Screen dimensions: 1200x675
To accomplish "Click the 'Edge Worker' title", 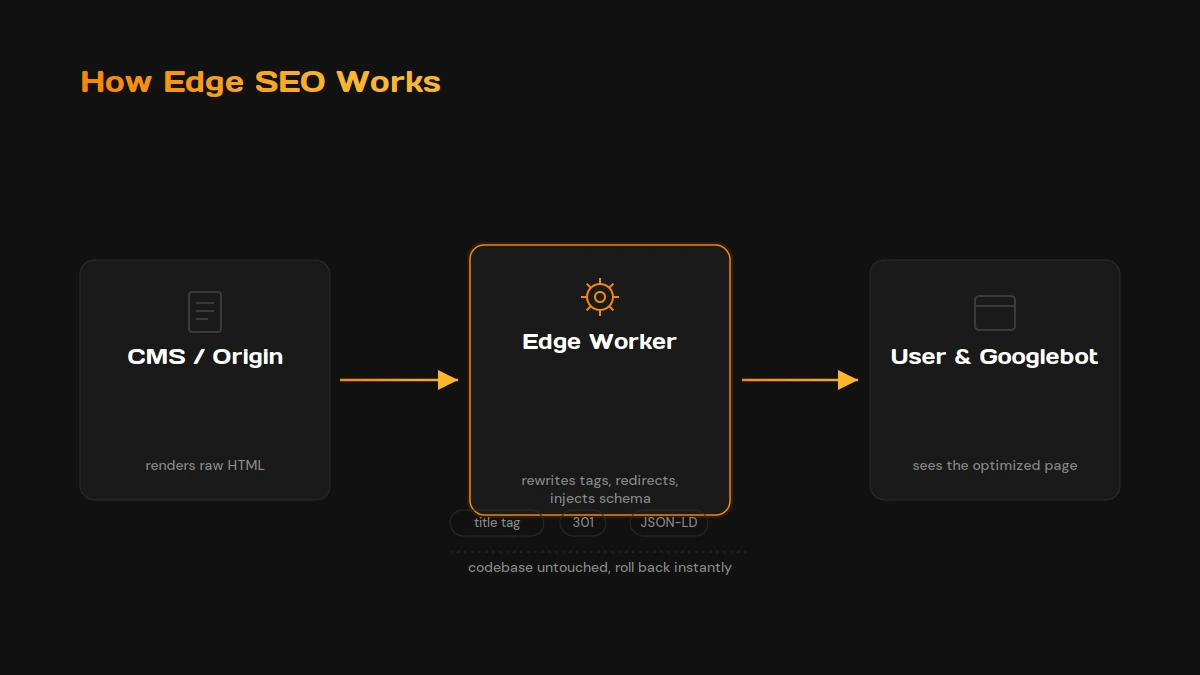I will pyautogui.click(x=600, y=342).
